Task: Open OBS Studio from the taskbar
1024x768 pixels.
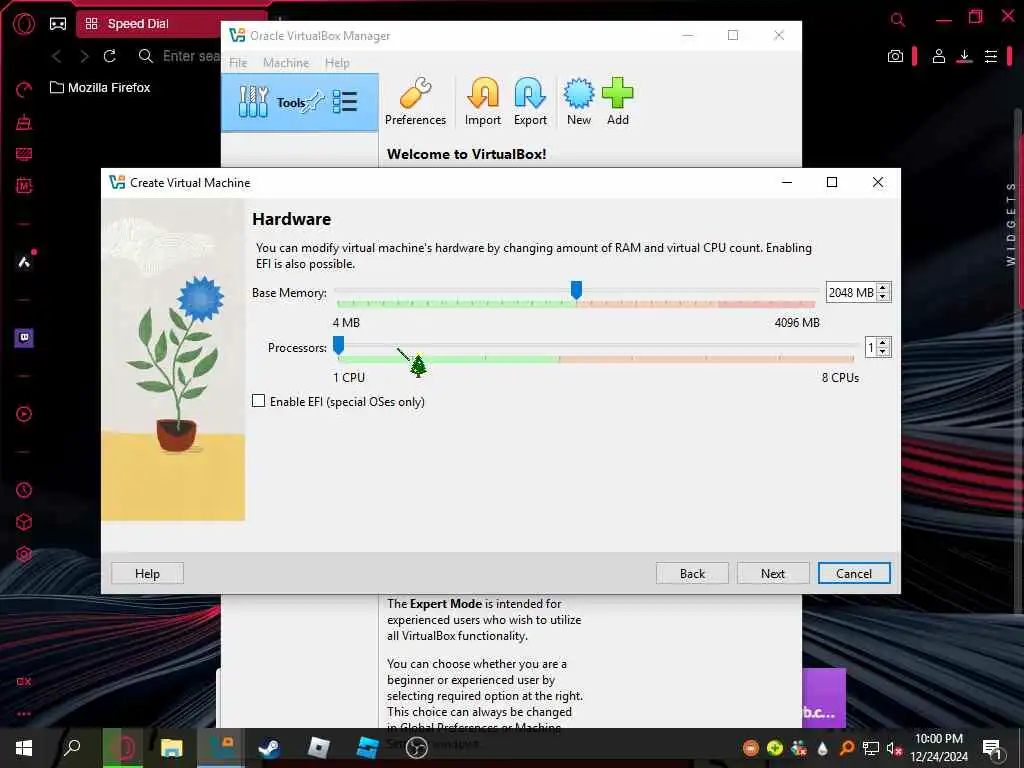Action: pos(416,748)
